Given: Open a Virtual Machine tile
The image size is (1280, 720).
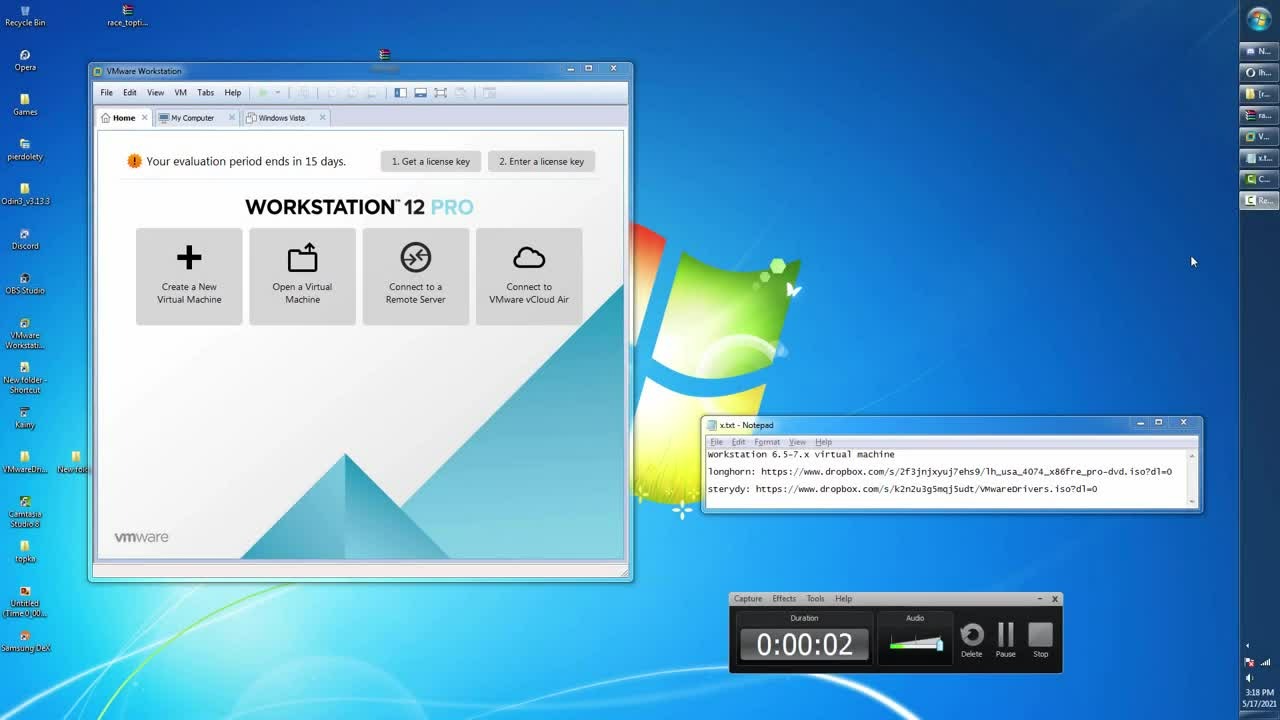Looking at the screenshot, I should pos(302,276).
